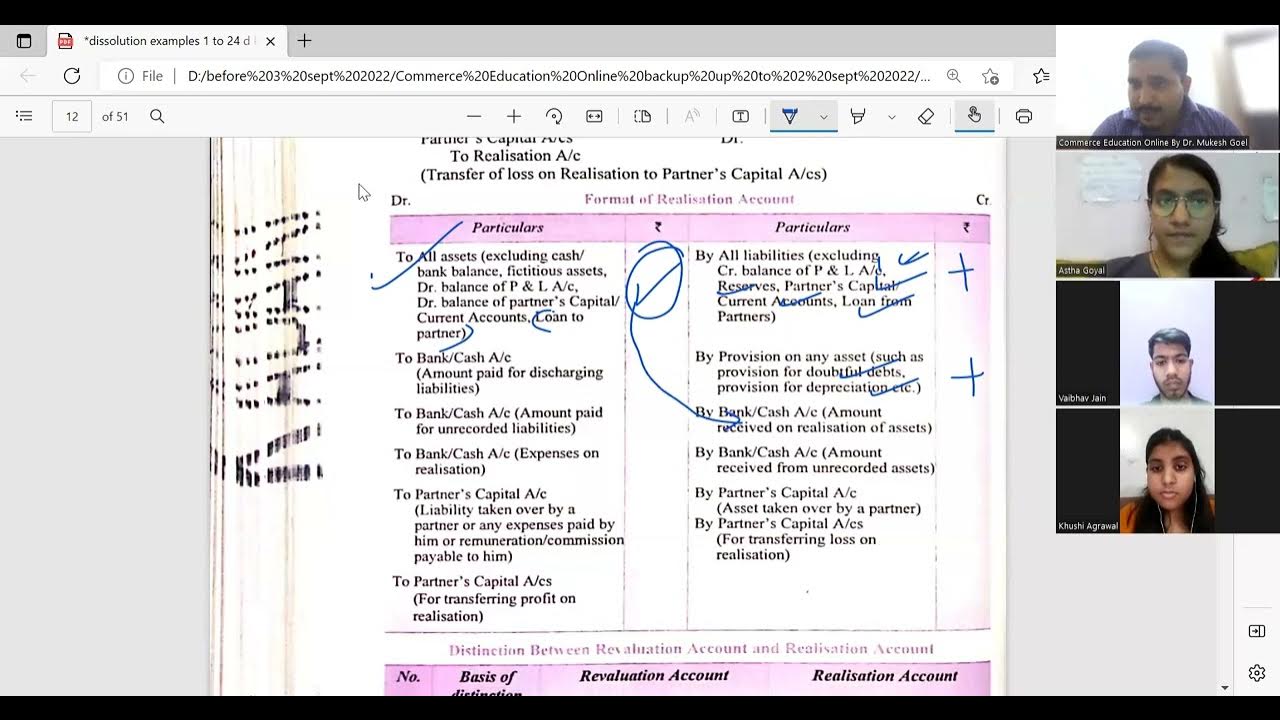This screenshot has height=720, width=1280.
Task: Select Dr. Mukesh Goel video tile
Action: click(1167, 89)
